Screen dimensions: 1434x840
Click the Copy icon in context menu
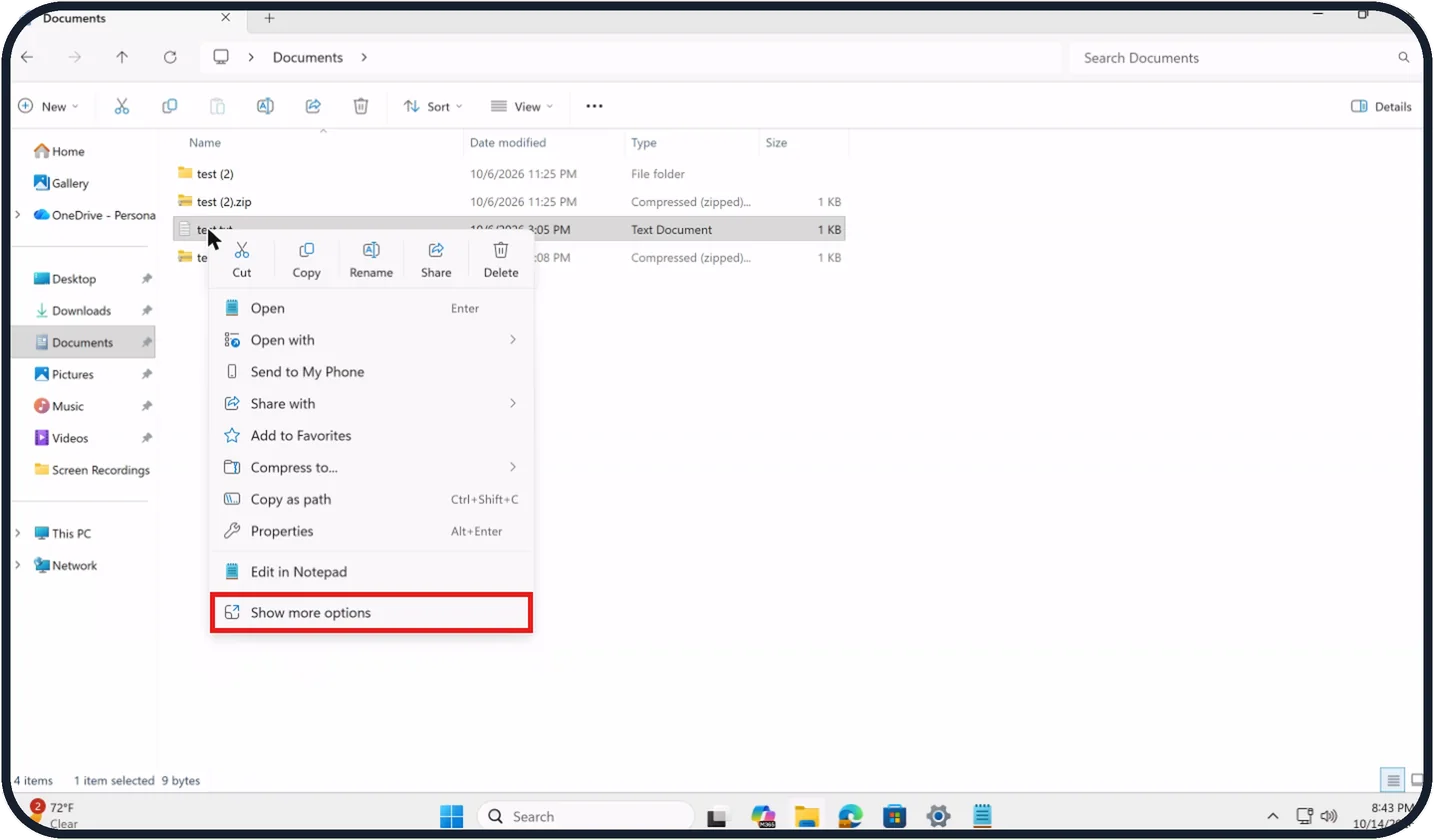click(x=306, y=251)
